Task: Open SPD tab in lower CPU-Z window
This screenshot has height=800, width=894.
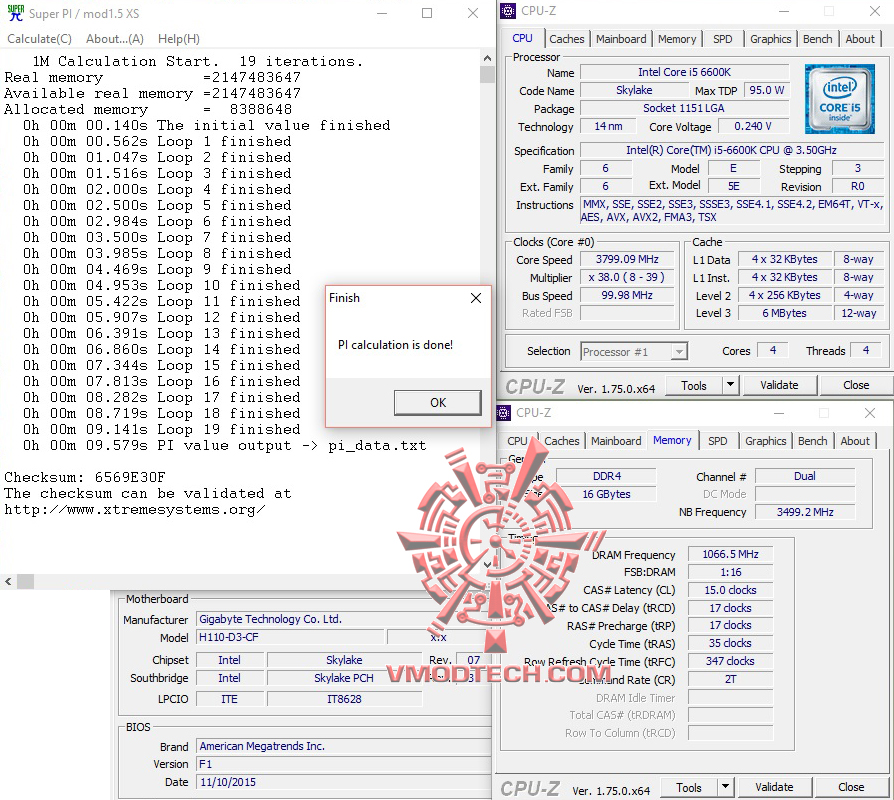Action: pos(717,441)
